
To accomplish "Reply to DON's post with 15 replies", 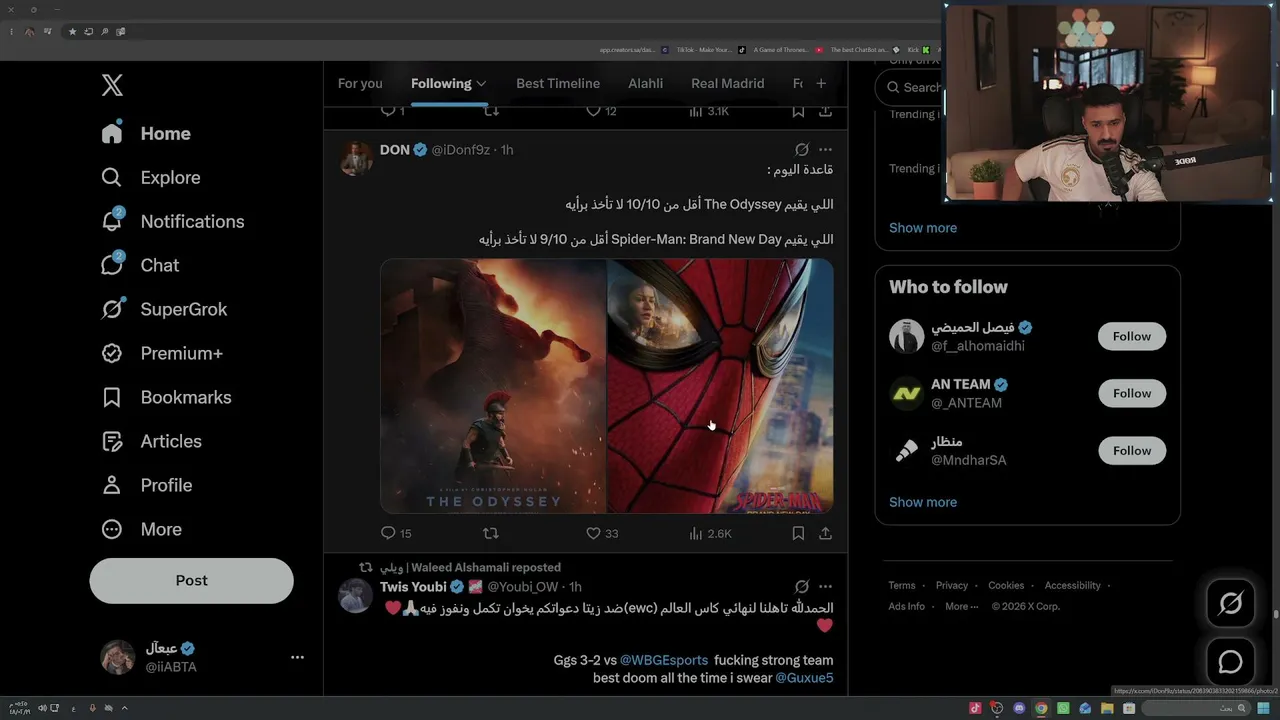I will (x=396, y=534).
